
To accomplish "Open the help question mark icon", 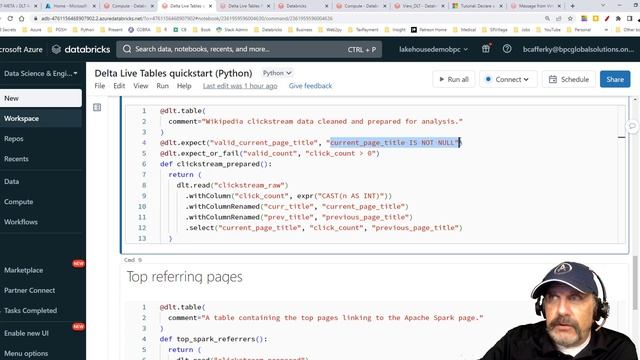I will (507, 49).
